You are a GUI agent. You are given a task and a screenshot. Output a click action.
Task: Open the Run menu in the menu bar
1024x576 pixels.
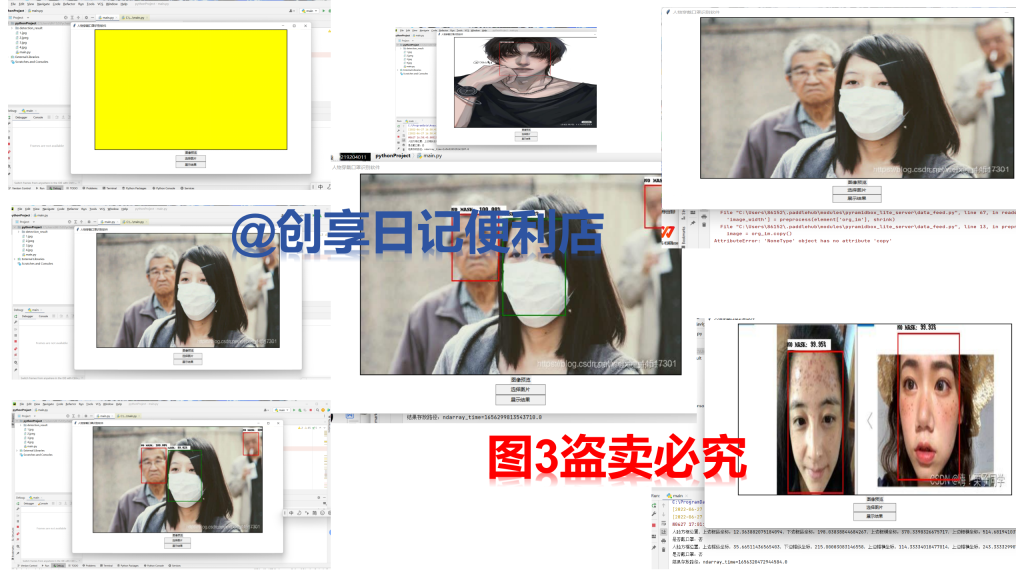pos(81,4)
